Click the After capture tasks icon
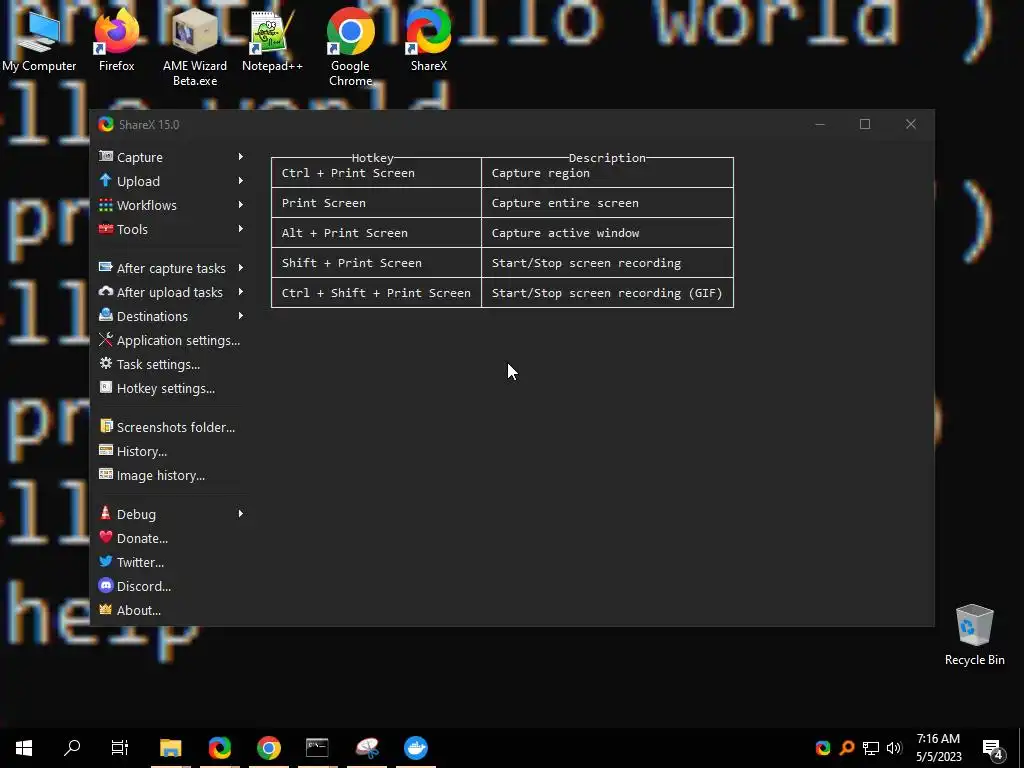This screenshot has width=1024, height=768. [x=106, y=267]
